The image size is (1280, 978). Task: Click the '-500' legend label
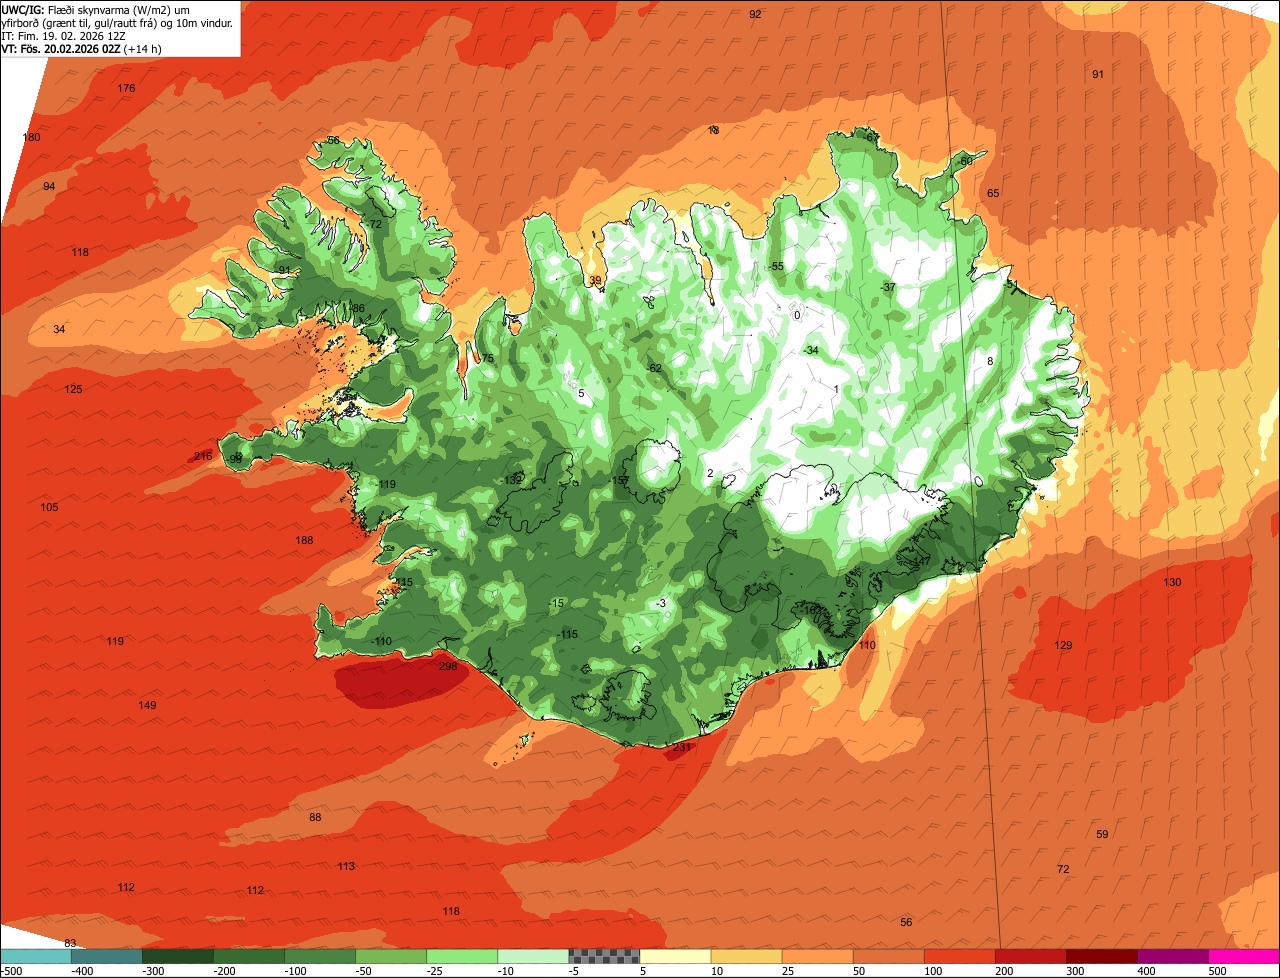click(12, 970)
